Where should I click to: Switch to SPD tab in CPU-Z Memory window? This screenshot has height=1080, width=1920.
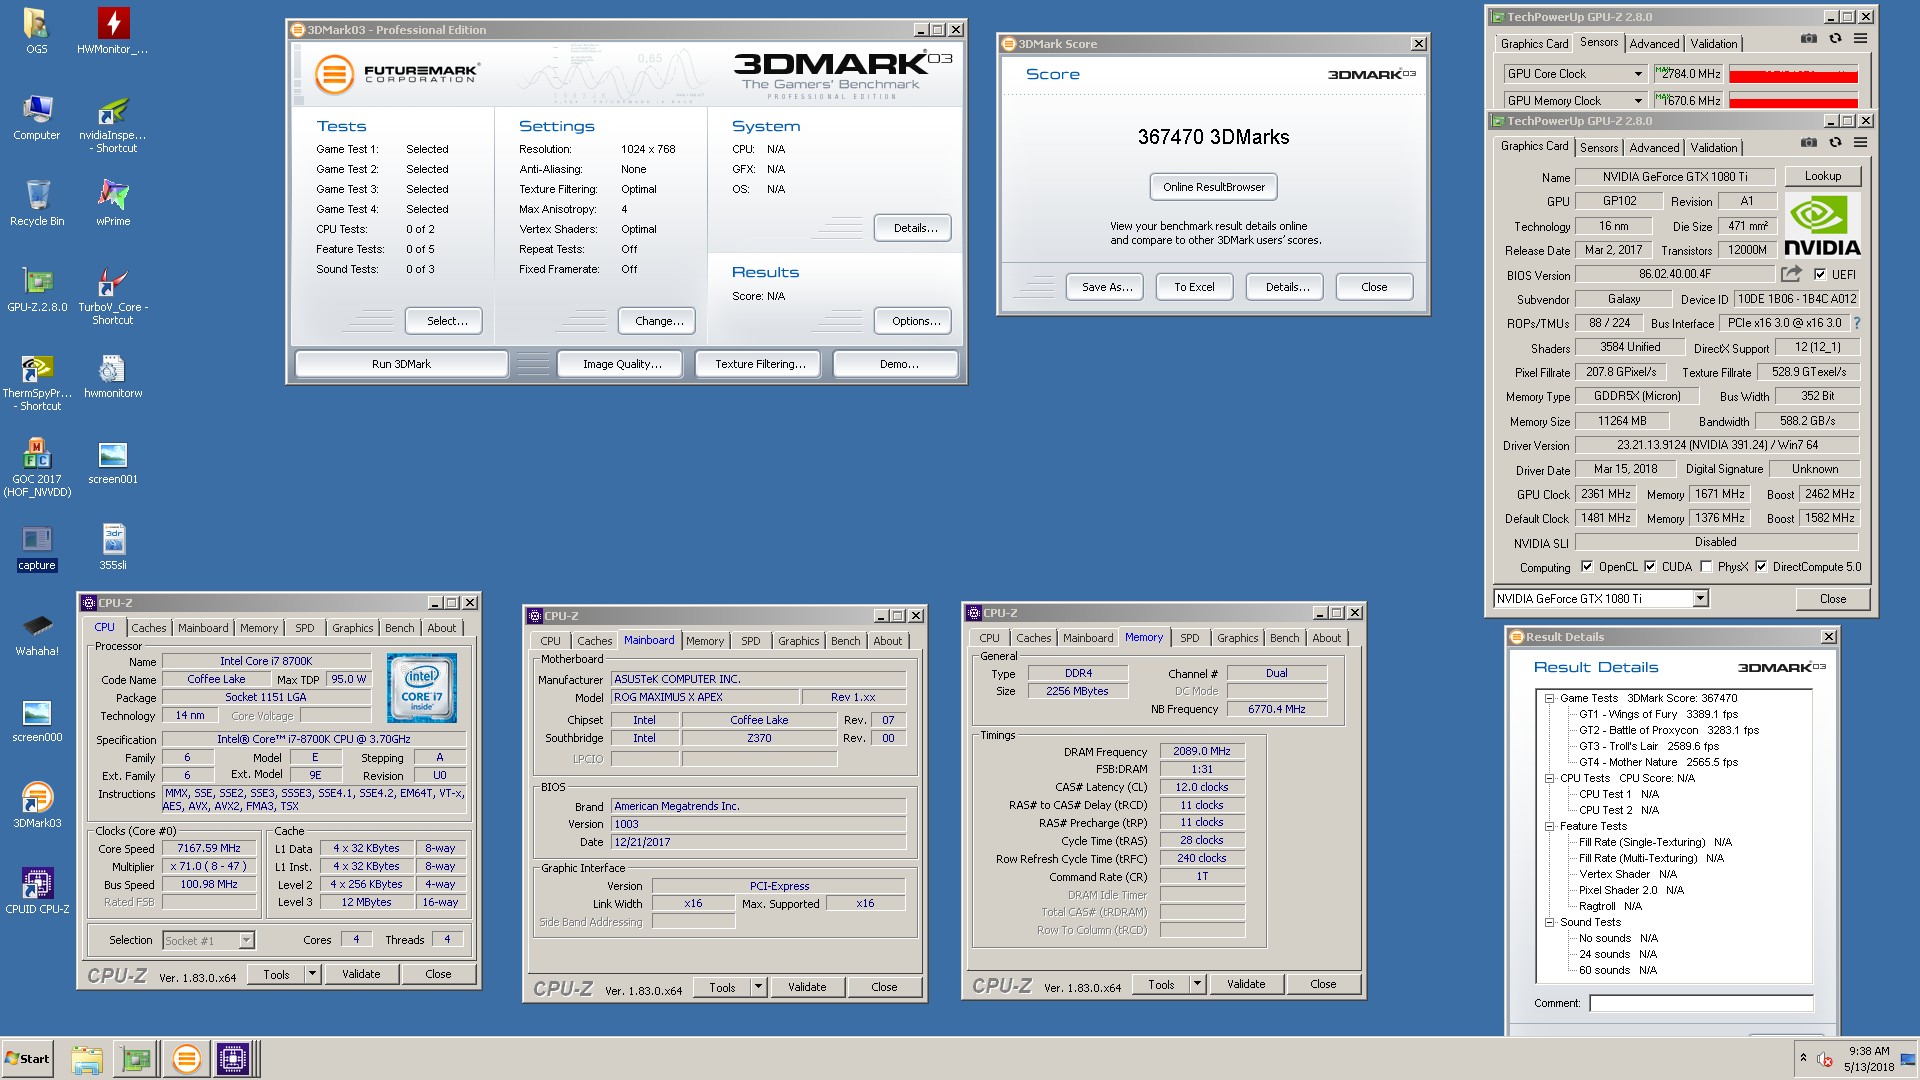point(1189,638)
